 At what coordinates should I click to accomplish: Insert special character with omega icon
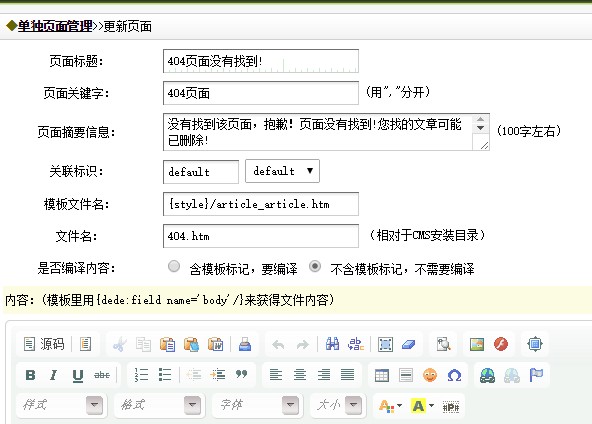(454, 375)
